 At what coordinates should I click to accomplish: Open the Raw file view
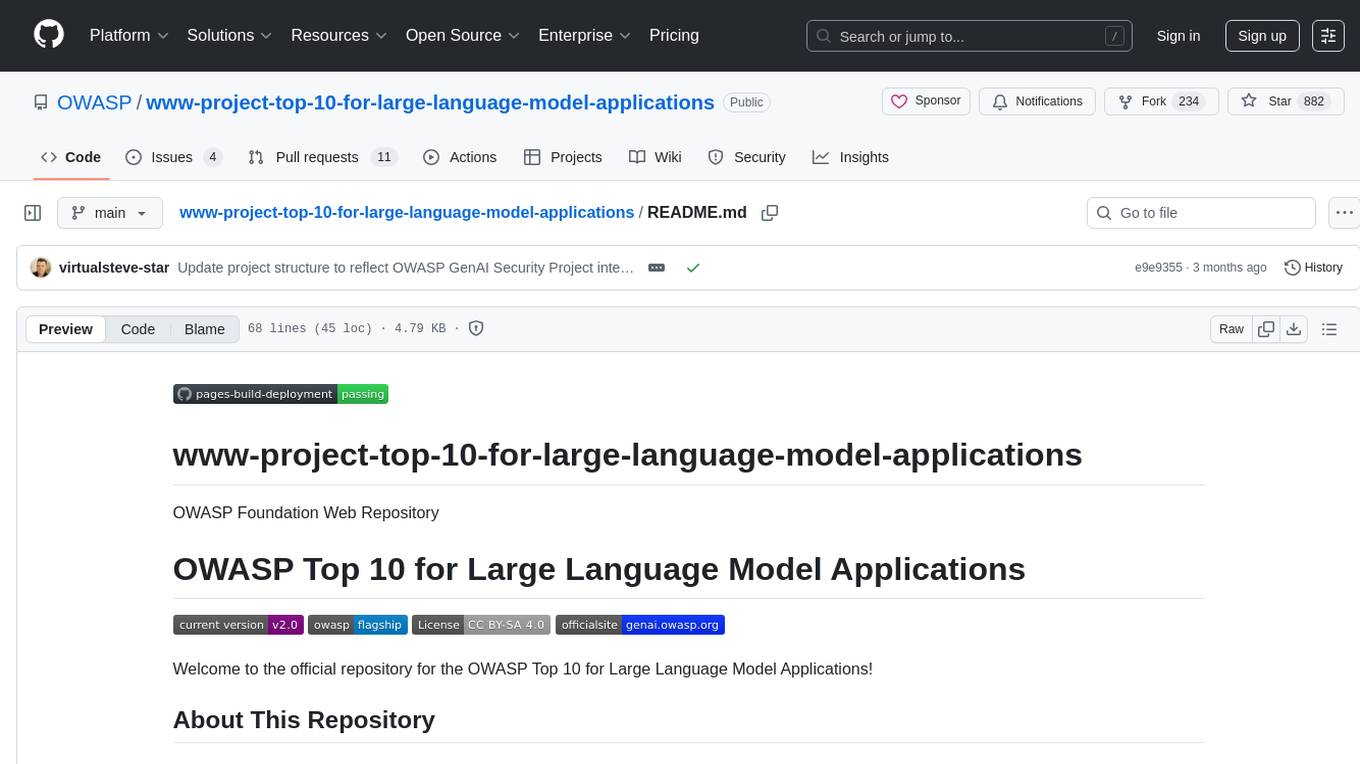[x=1231, y=329]
